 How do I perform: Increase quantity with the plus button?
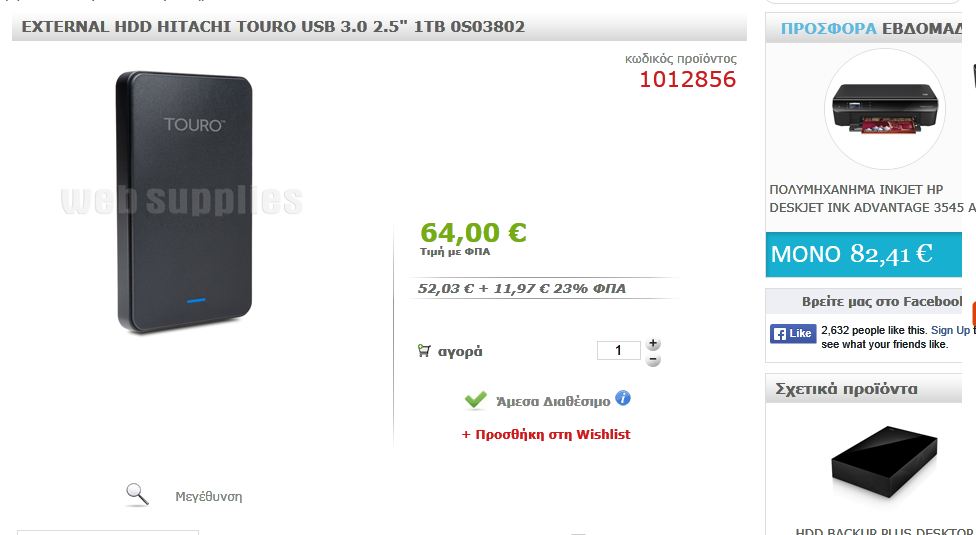pyautogui.click(x=653, y=343)
